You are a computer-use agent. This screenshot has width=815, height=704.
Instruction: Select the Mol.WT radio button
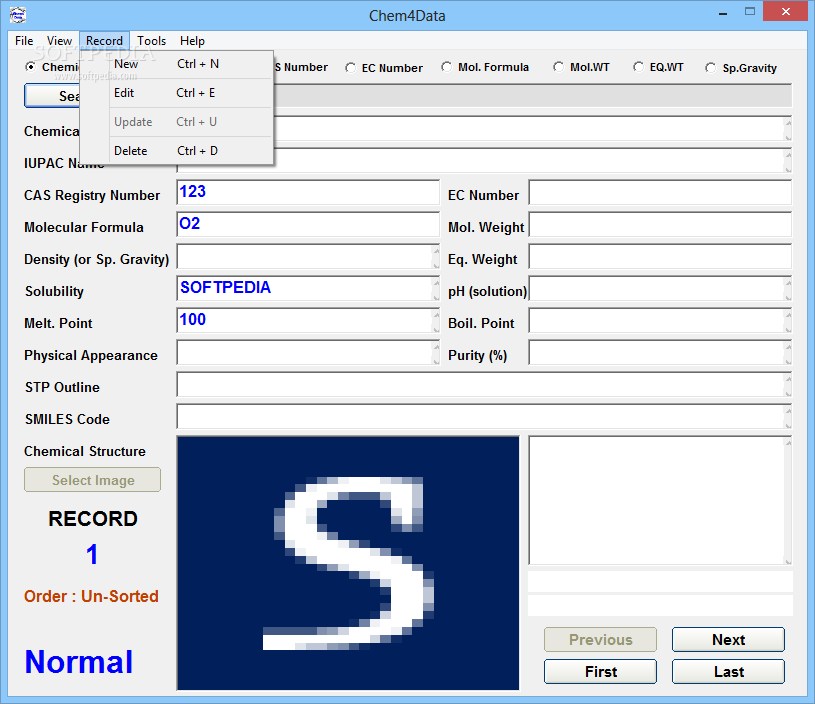[558, 67]
